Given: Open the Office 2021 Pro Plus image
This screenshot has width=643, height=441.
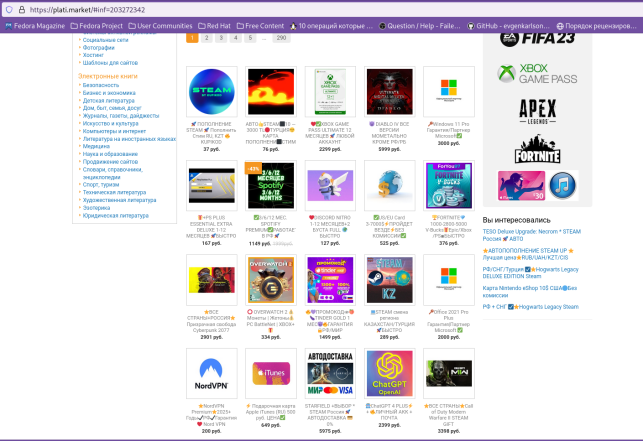Looking at the screenshot, I should (x=449, y=280).
